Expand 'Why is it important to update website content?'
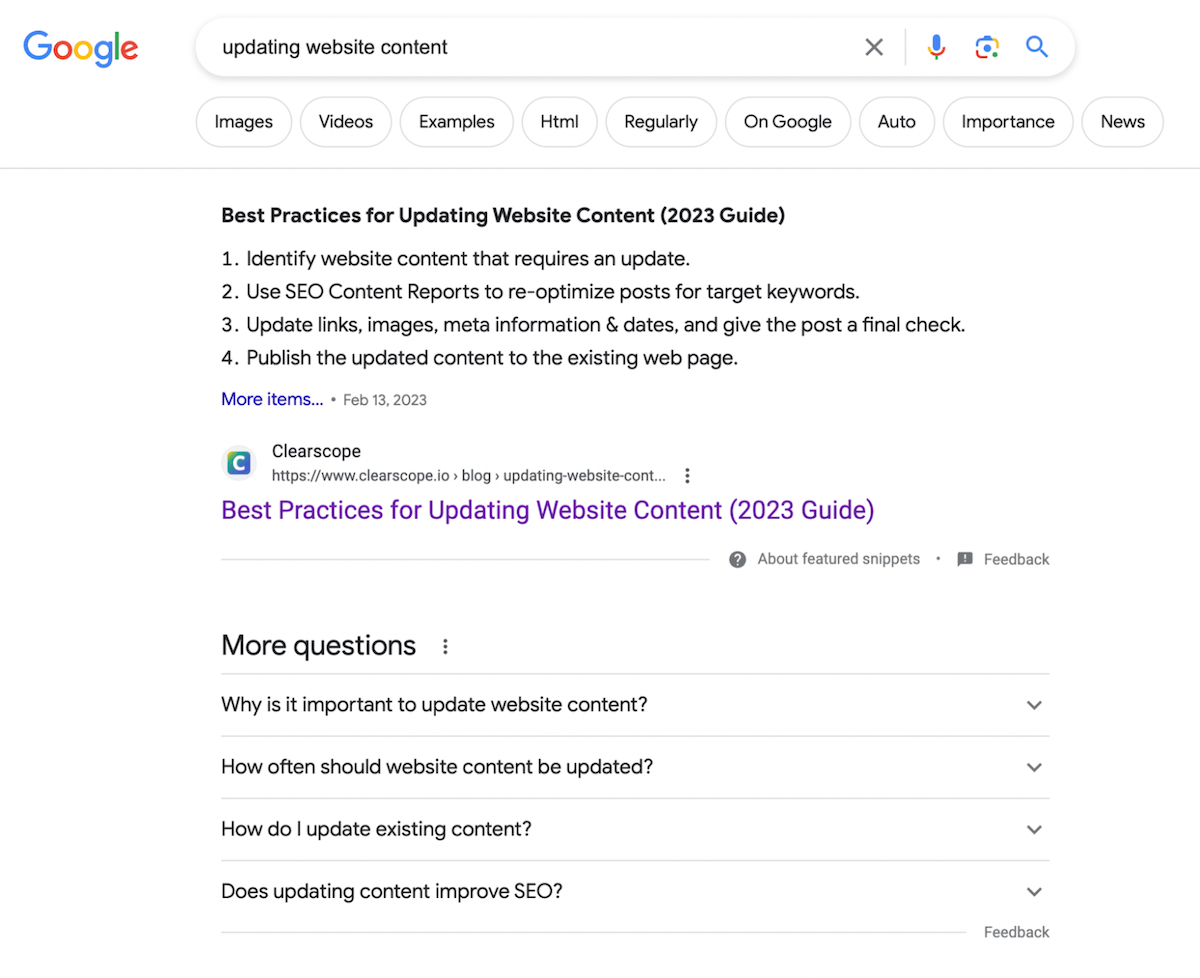The height and width of the screenshot is (978, 1200). coord(1034,705)
